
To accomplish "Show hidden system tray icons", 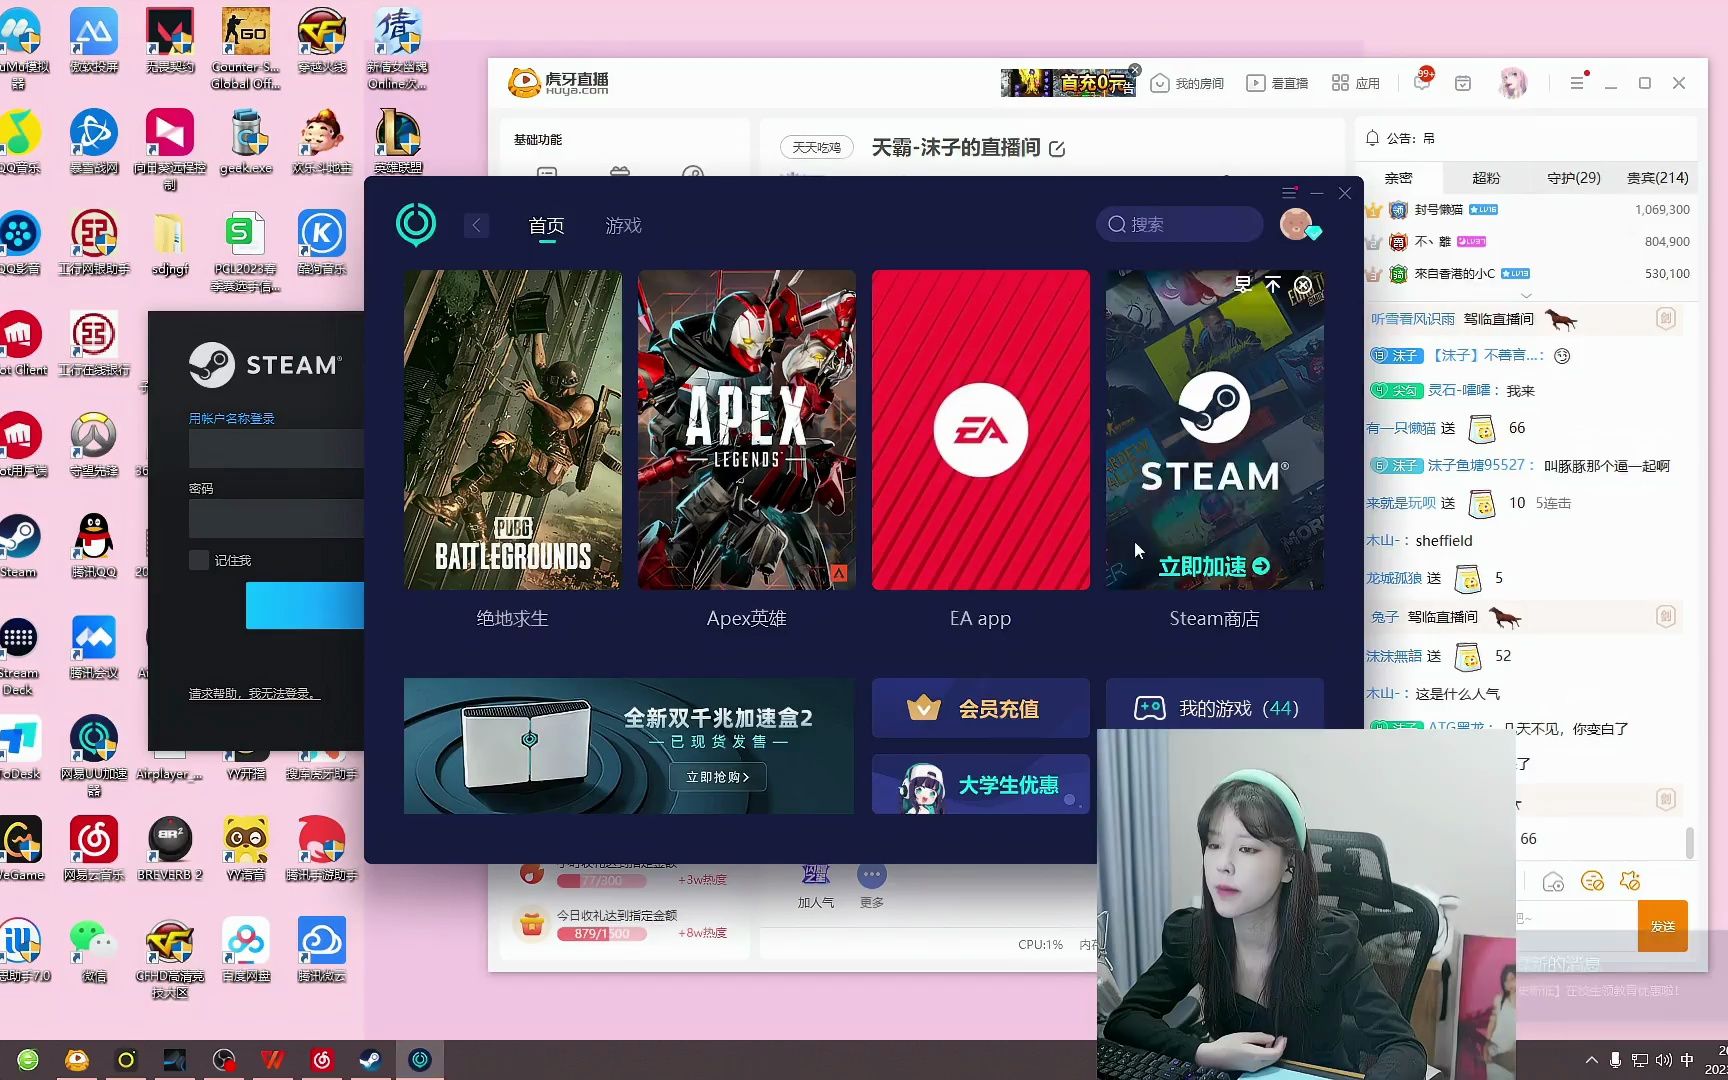I will [x=1592, y=1060].
